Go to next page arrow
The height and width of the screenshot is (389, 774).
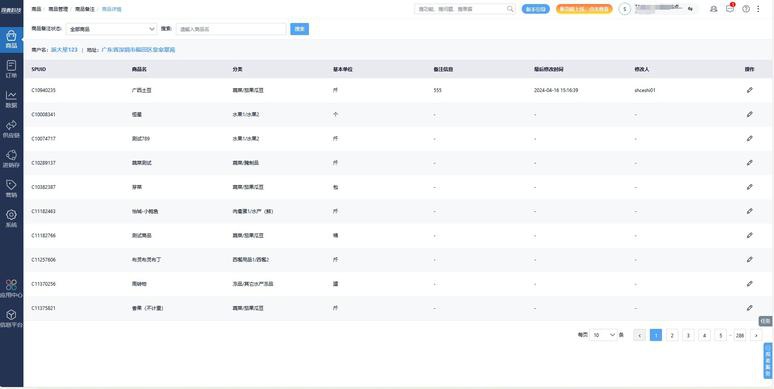(756, 335)
